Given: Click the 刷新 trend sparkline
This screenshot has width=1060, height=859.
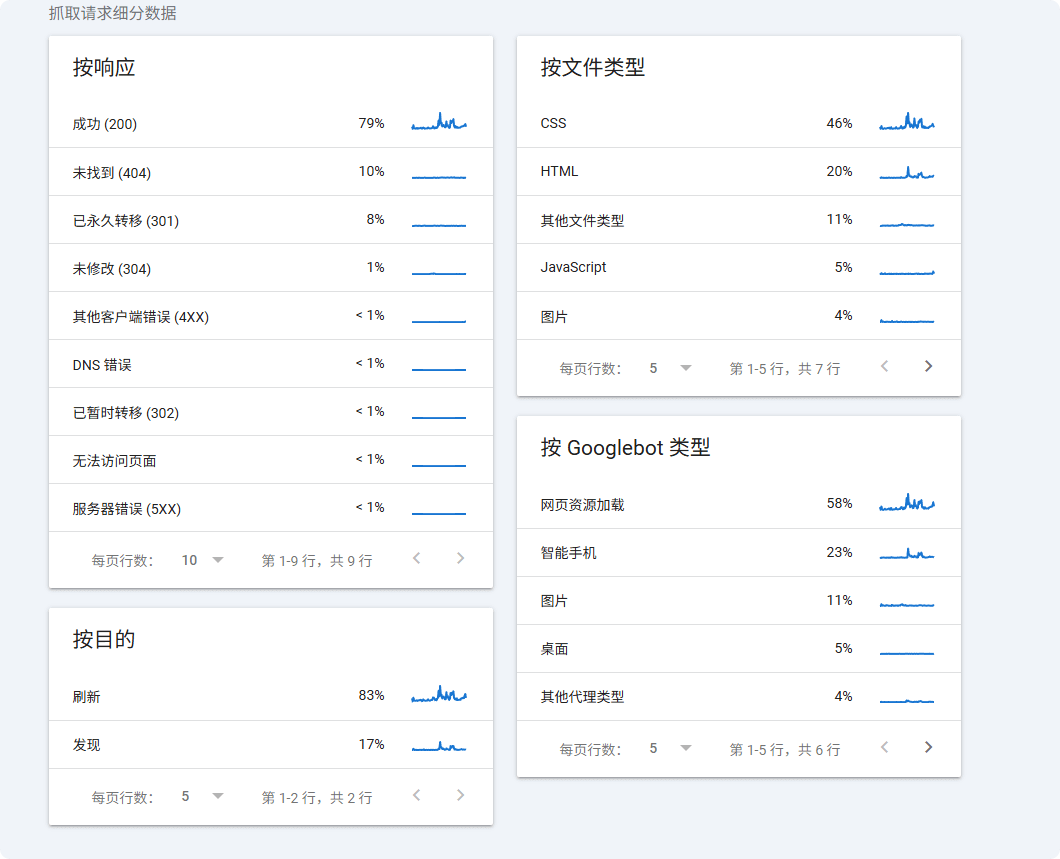Looking at the screenshot, I should [x=439, y=694].
